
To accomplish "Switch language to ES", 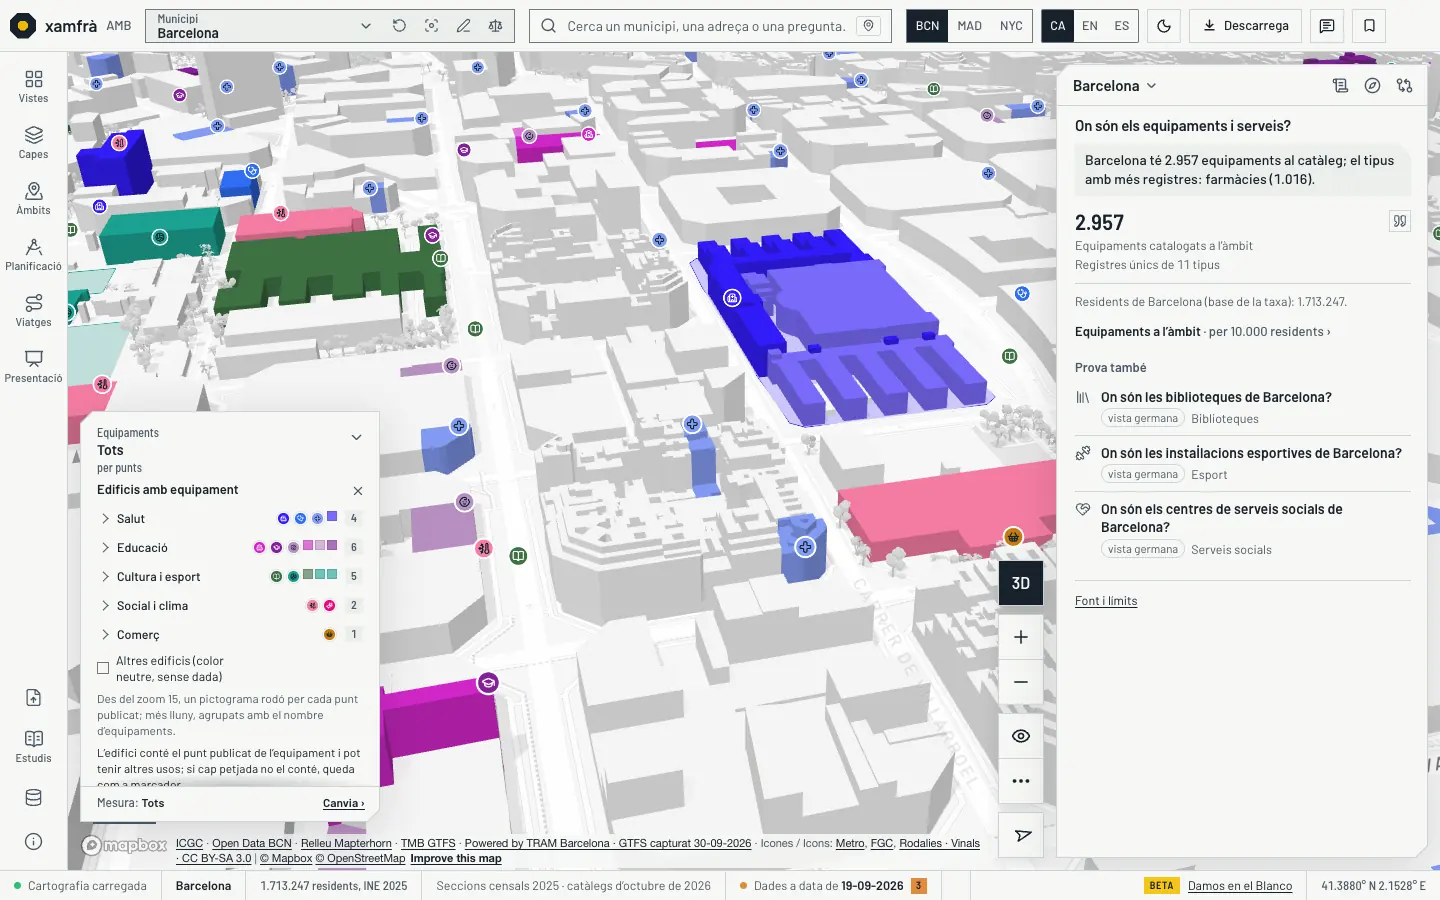I will pos(1122,26).
